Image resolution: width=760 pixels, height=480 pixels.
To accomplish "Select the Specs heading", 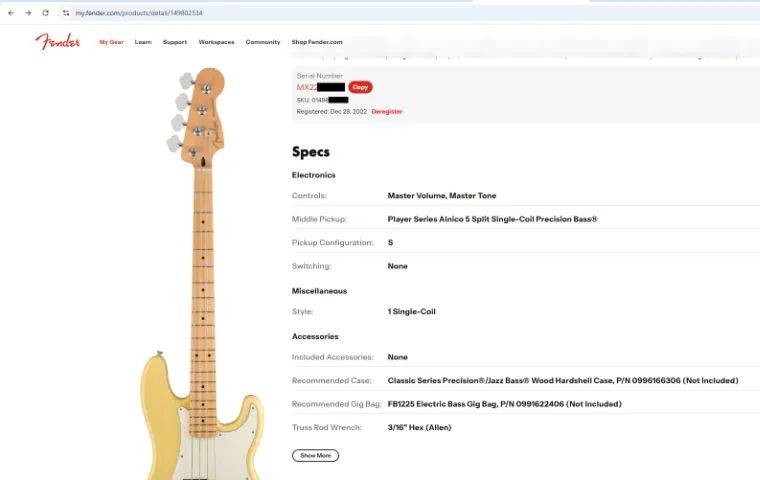I will pyautogui.click(x=311, y=152).
